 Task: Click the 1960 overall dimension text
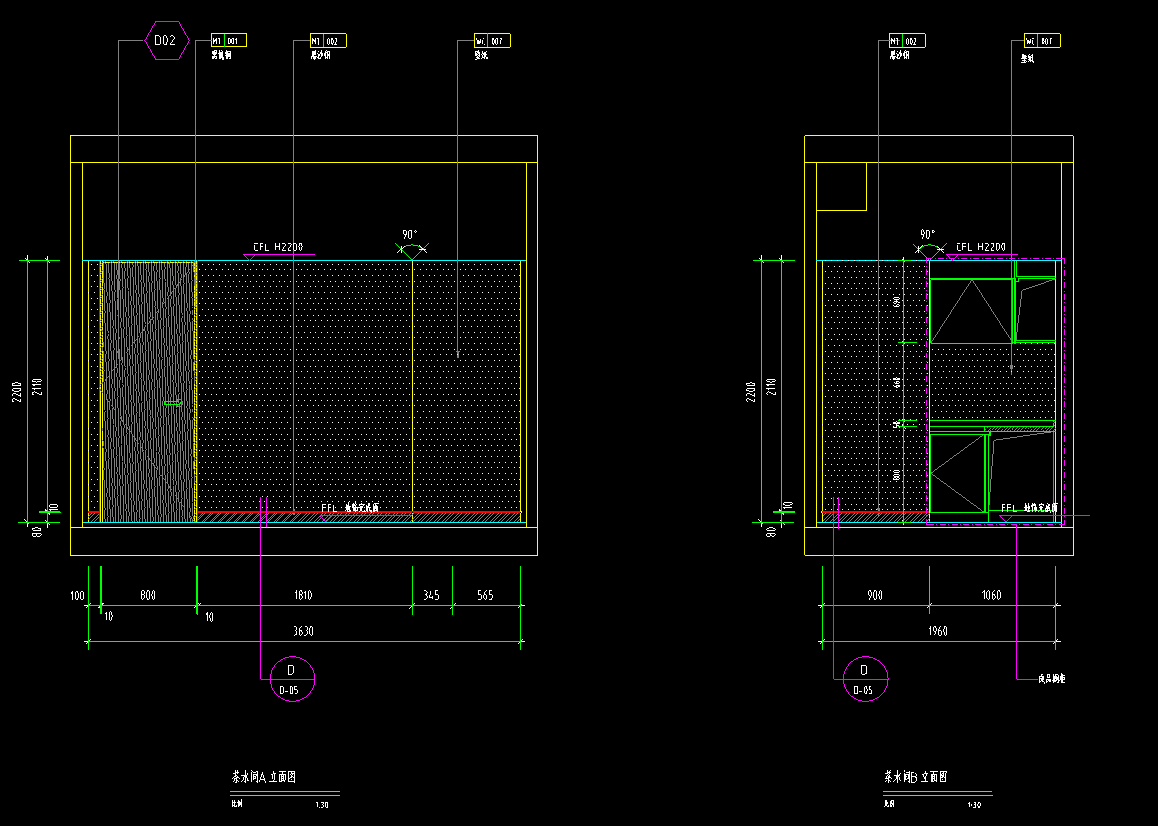[937, 631]
